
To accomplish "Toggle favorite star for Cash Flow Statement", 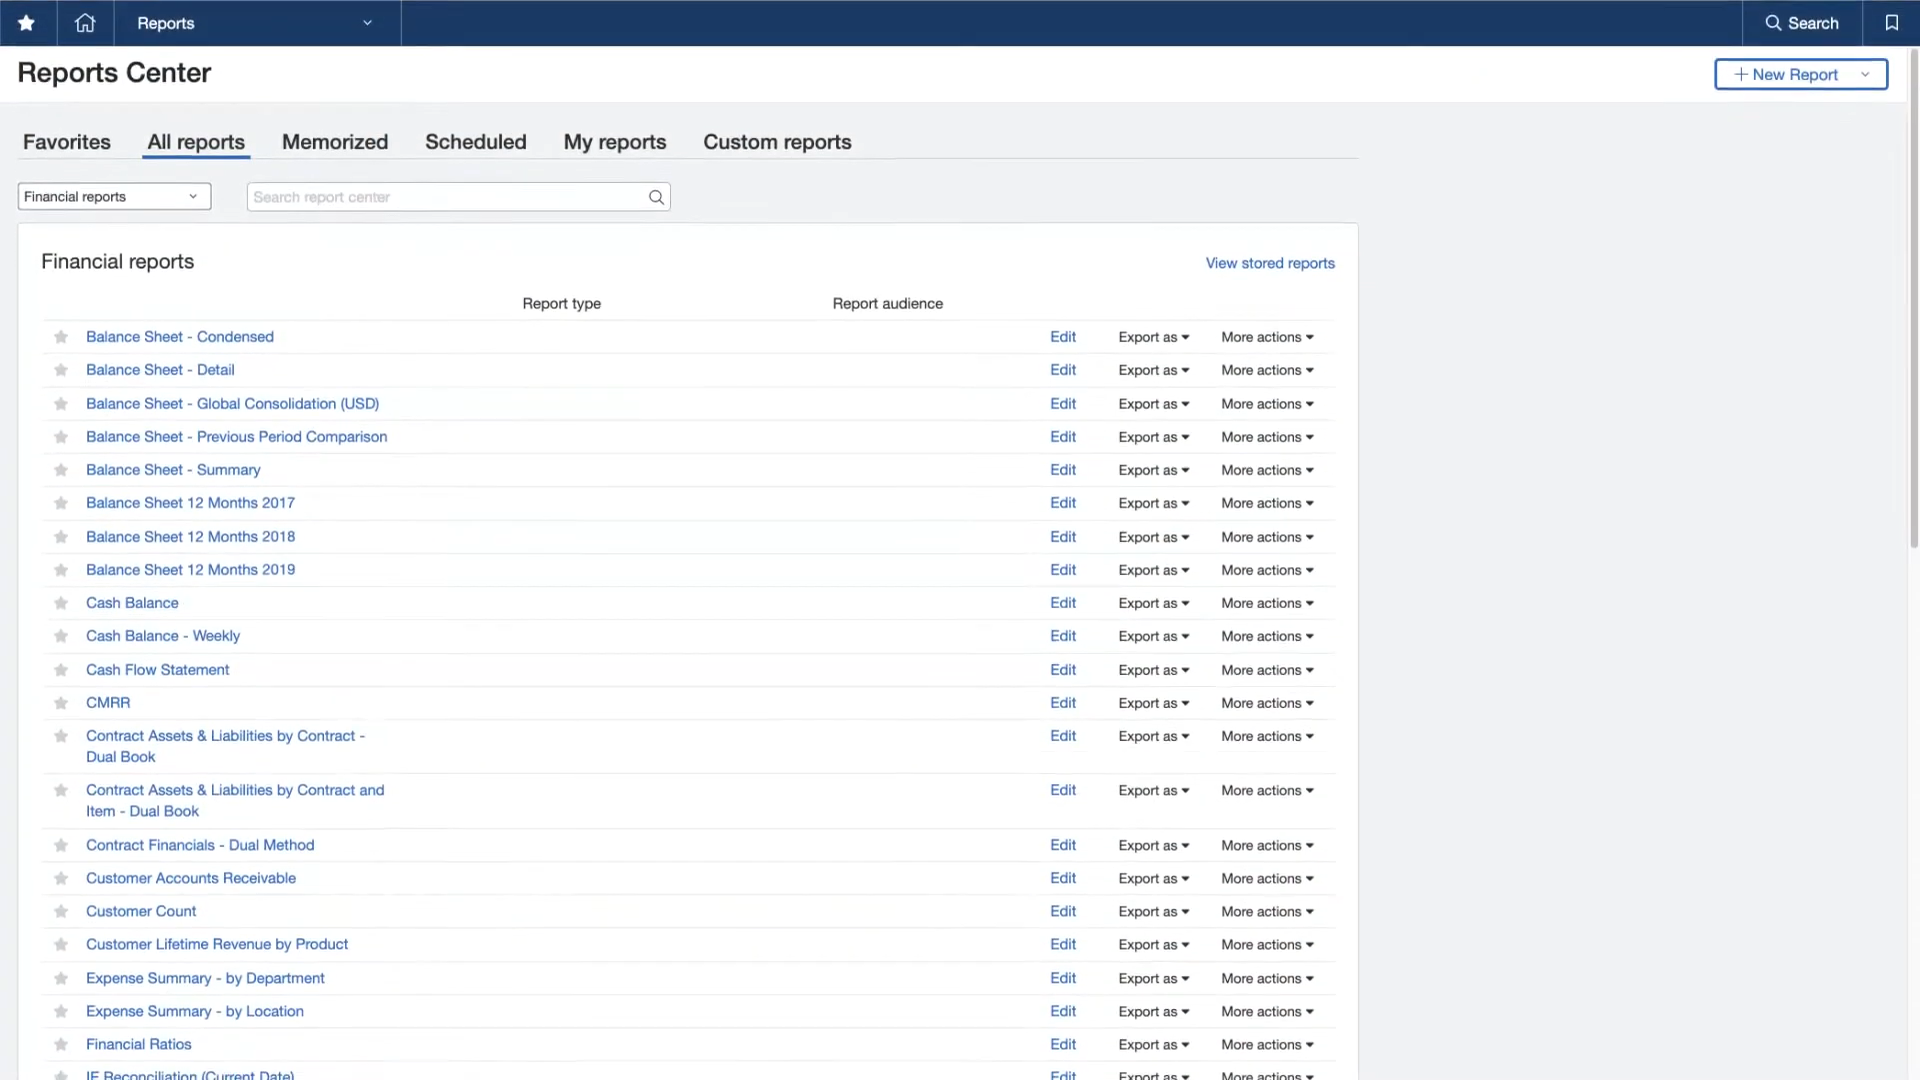I will coord(61,670).
